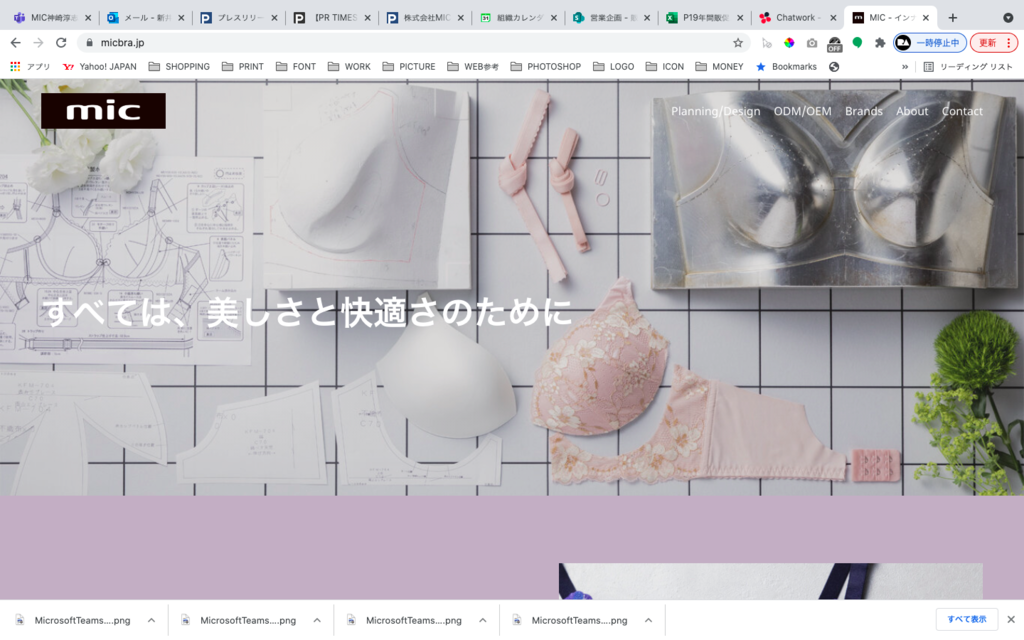Expand options for the first MicrosoftTeams download
The width and height of the screenshot is (1024, 640).
point(152,620)
